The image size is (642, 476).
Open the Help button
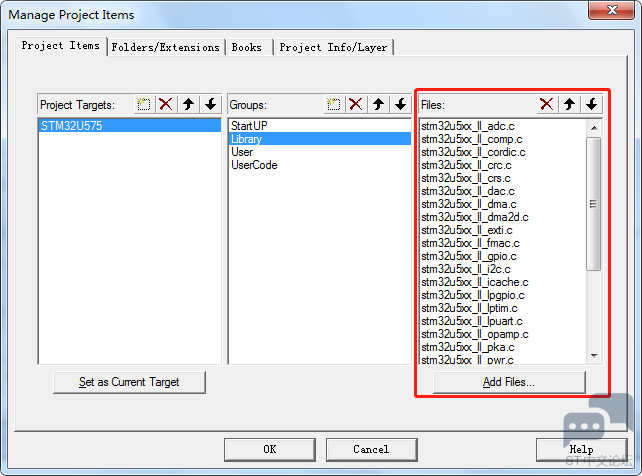tap(581, 449)
